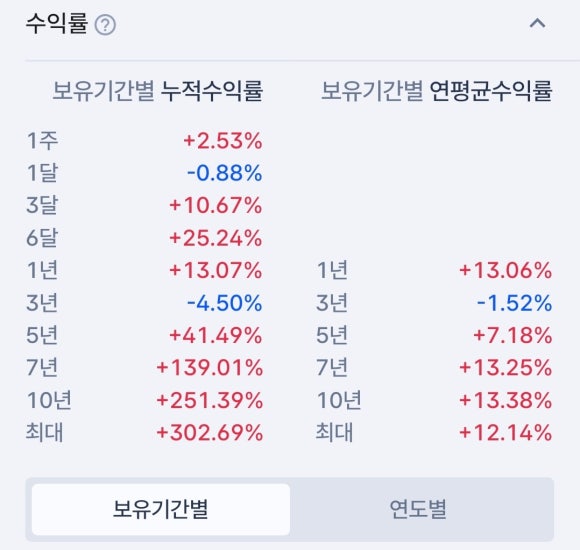The height and width of the screenshot is (550, 580).
Task: Click the 보유기간별 연평균수익률 column heading
Action: pos(437,91)
